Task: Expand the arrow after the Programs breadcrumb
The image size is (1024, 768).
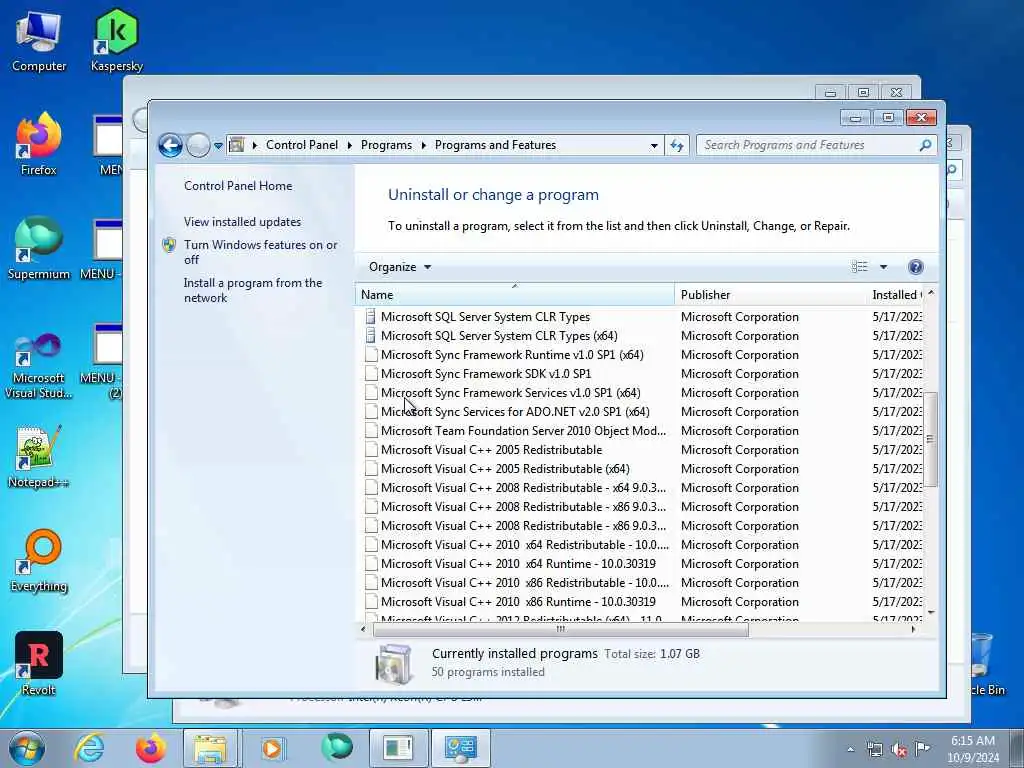Action: (x=423, y=145)
